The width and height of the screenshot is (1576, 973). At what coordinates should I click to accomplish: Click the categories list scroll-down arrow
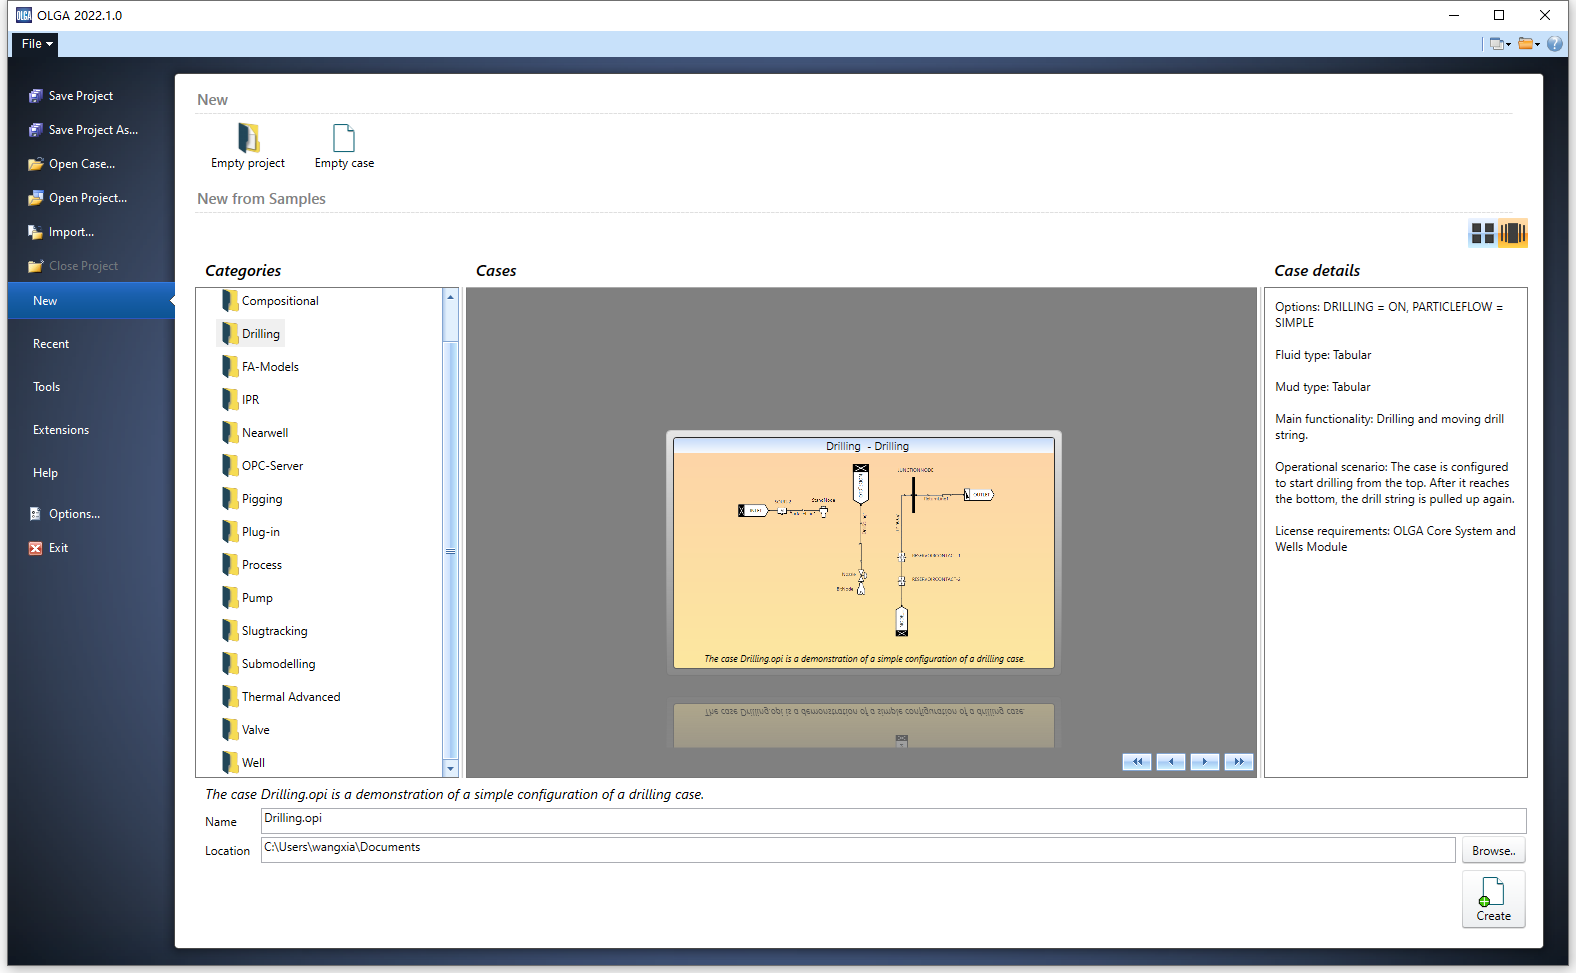[x=450, y=768]
